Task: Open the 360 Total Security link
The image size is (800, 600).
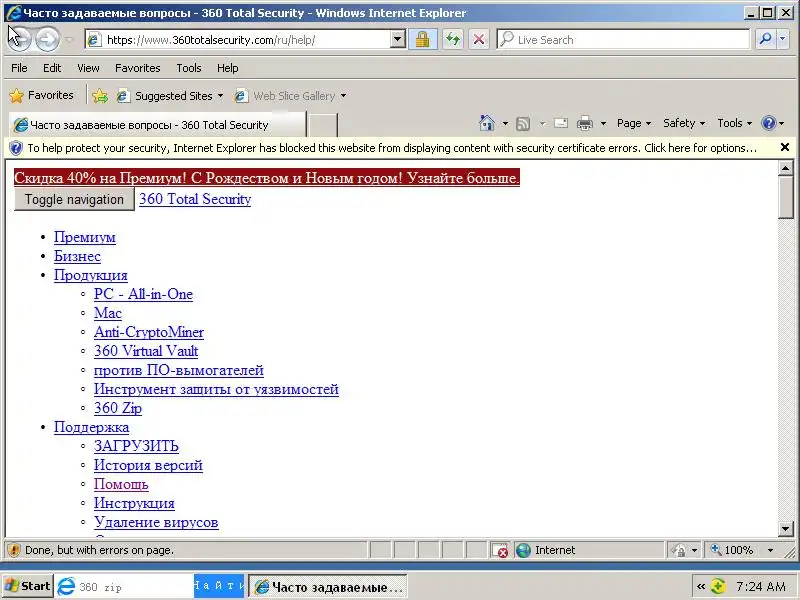Action: tap(195, 199)
